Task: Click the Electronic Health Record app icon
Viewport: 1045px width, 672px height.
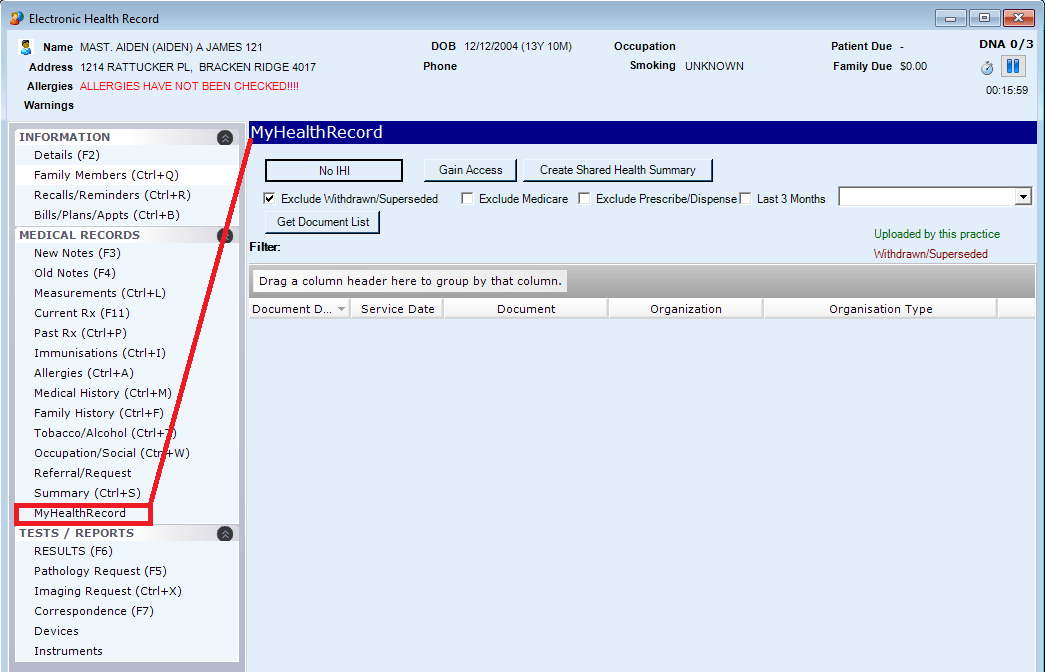Action: (17, 18)
